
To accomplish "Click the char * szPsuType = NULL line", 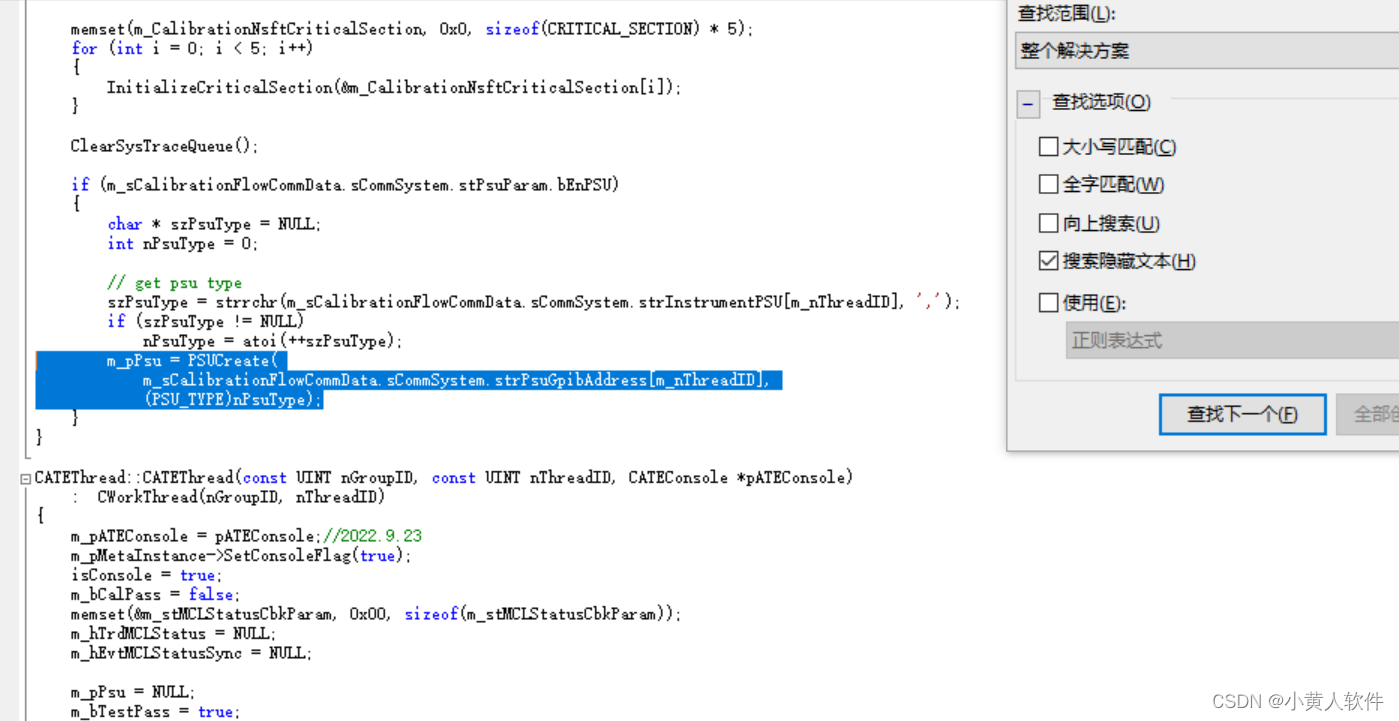I will [214, 224].
